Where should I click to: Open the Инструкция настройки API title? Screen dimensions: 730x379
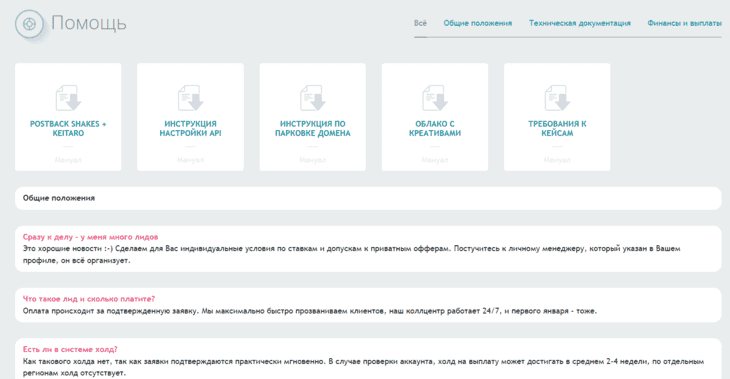(x=190, y=129)
